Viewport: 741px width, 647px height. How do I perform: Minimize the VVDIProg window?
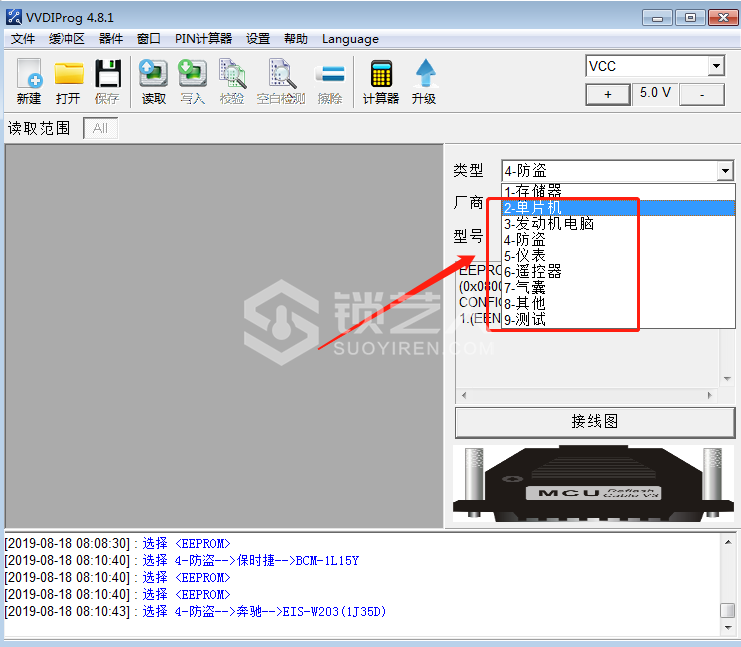click(657, 17)
